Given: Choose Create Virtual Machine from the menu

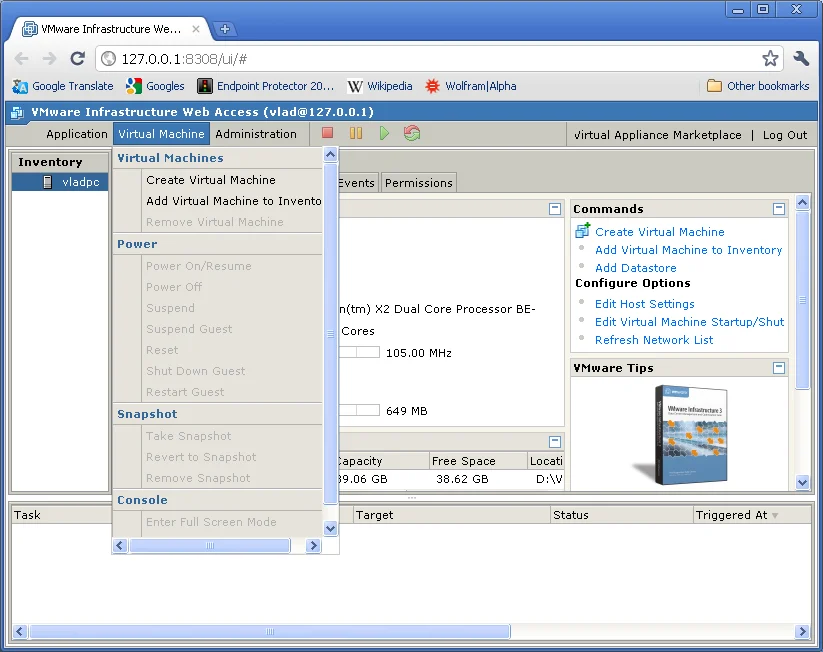Looking at the screenshot, I should pos(210,180).
